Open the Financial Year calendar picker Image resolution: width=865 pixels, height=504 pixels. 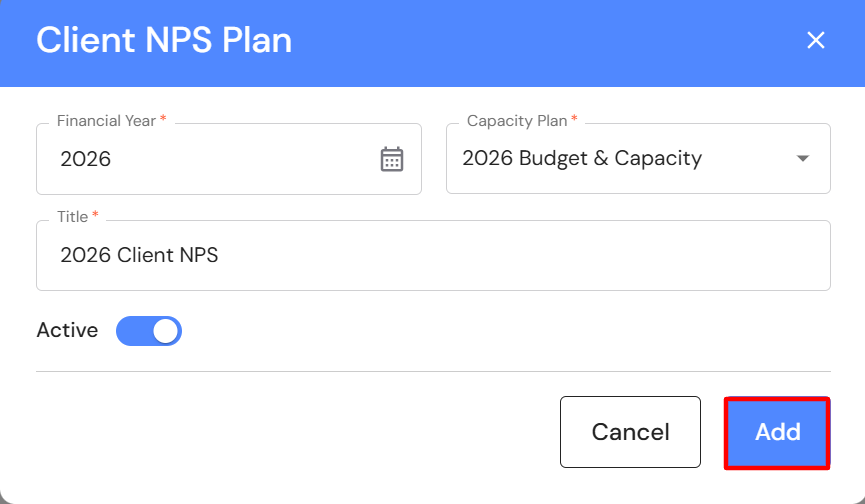(392, 159)
